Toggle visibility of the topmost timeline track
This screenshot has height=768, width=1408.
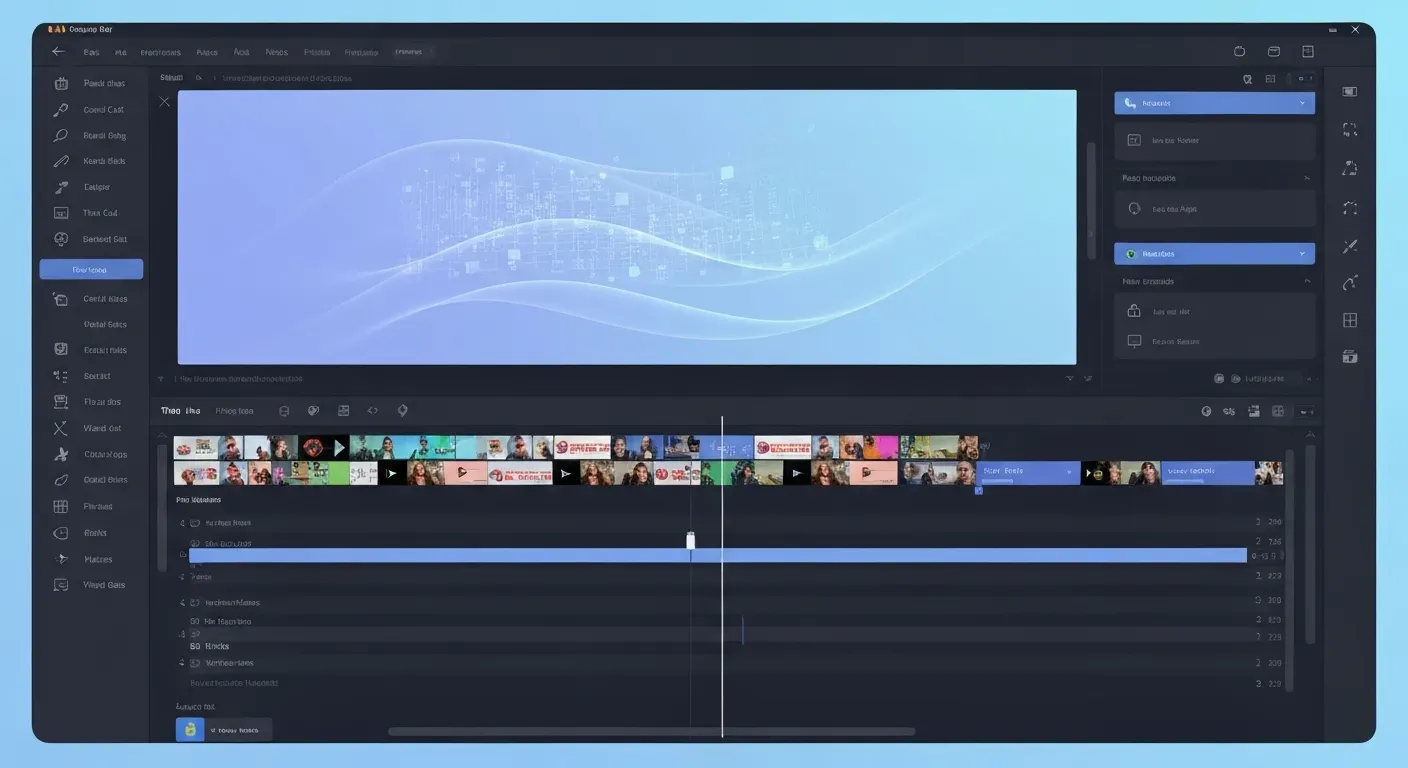click(182, 522)
